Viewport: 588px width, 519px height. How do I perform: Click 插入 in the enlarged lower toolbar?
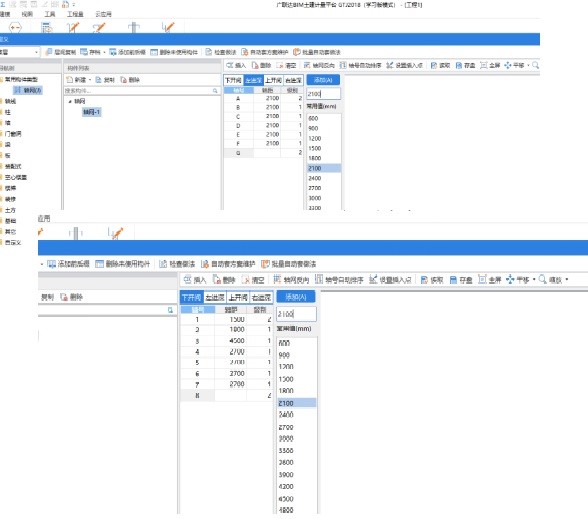coord(195,280)
